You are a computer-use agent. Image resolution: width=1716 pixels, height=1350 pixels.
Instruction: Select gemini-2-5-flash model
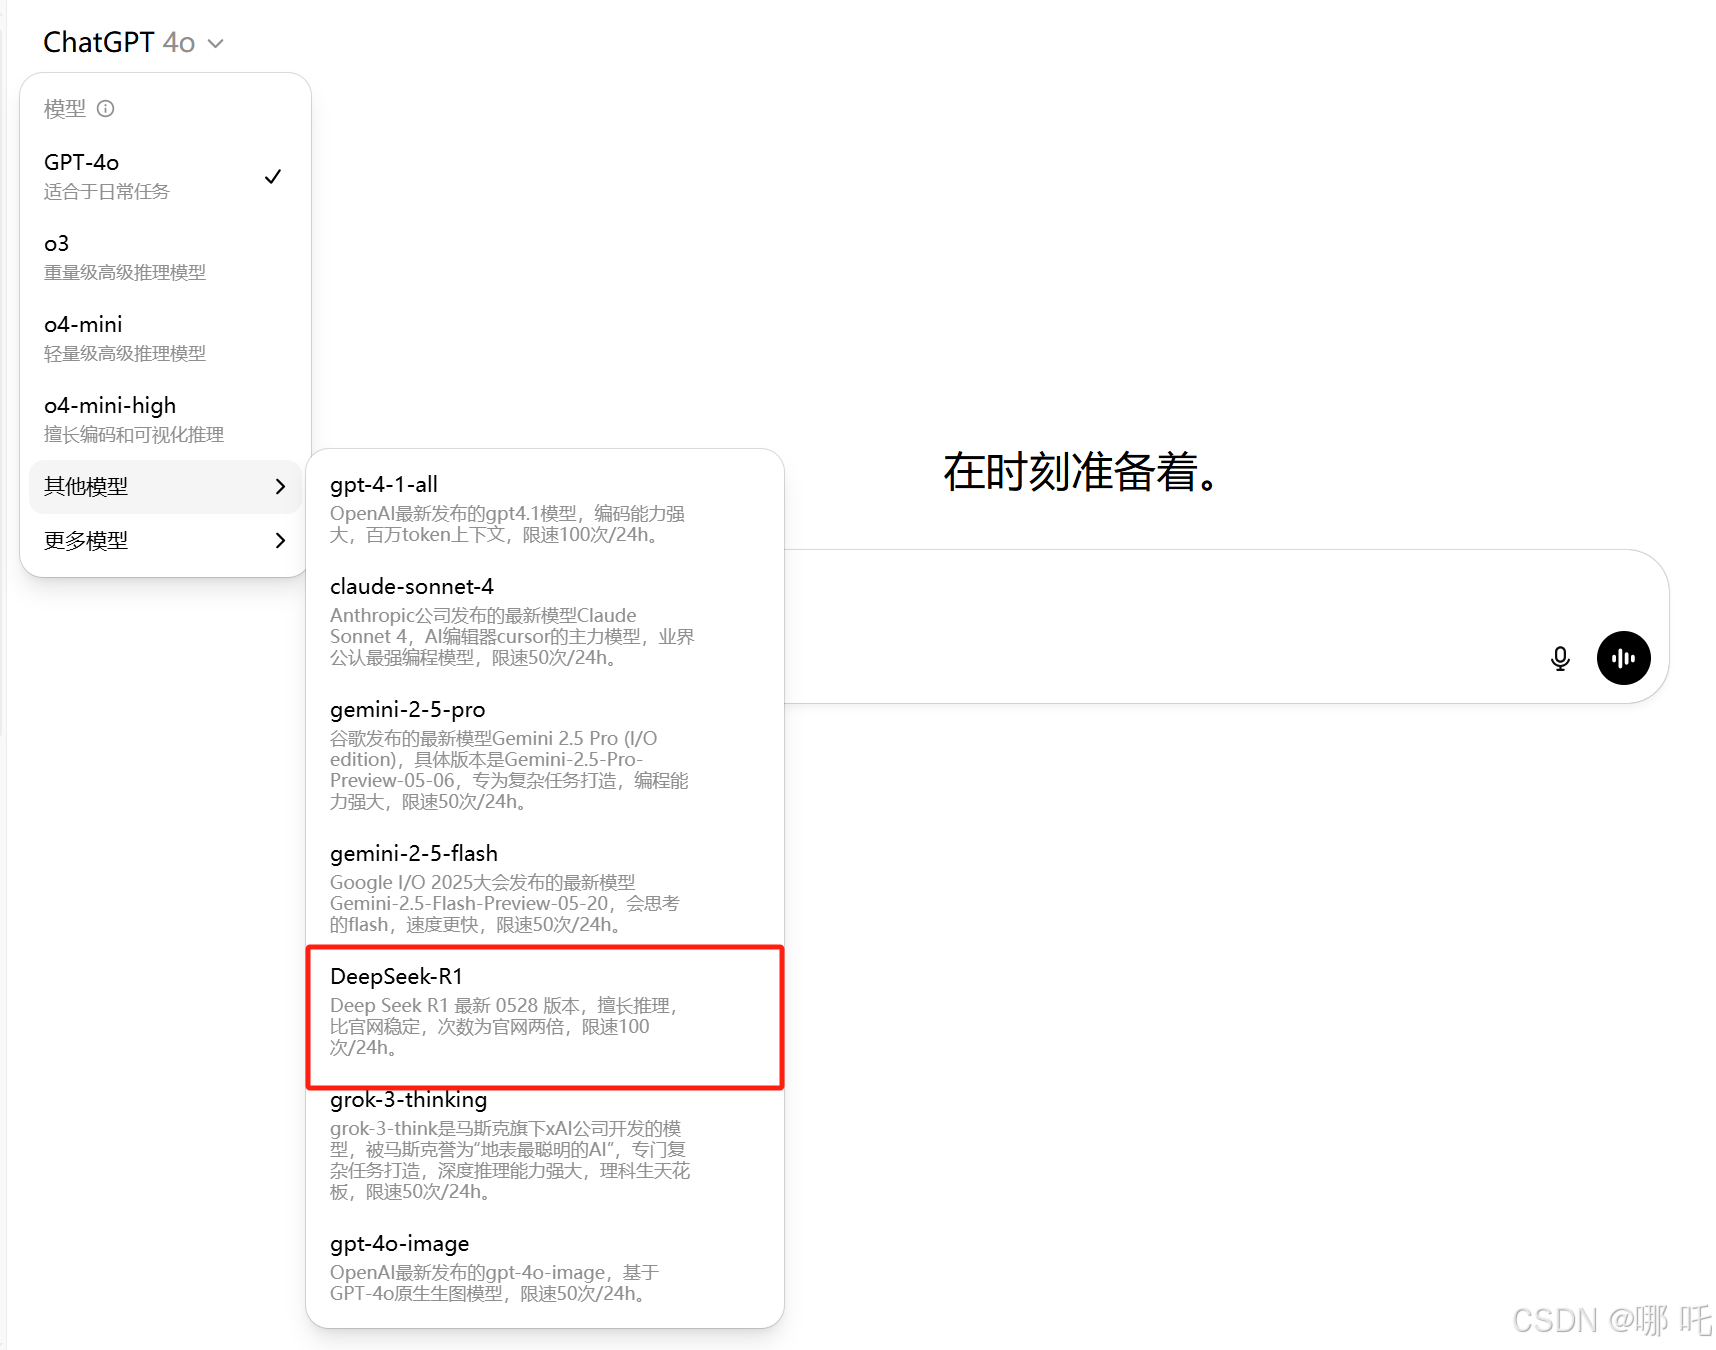coord(545,888)
